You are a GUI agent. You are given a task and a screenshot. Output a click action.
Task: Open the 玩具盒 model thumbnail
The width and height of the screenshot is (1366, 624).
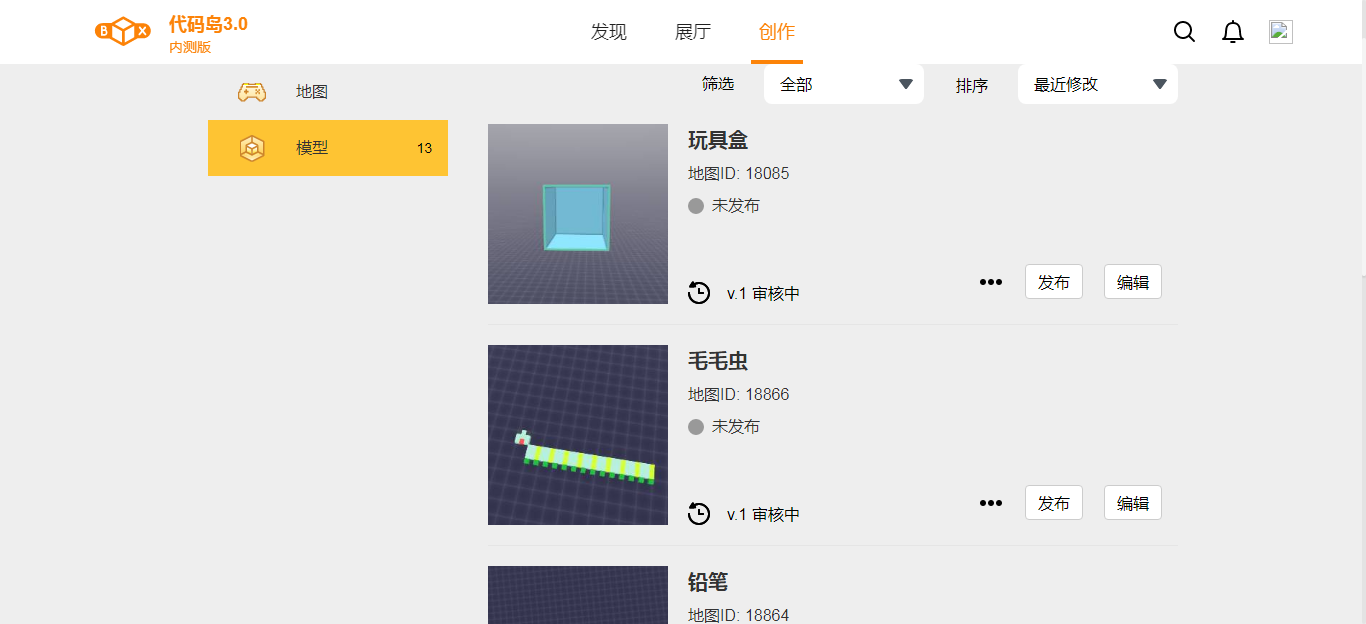578,214
